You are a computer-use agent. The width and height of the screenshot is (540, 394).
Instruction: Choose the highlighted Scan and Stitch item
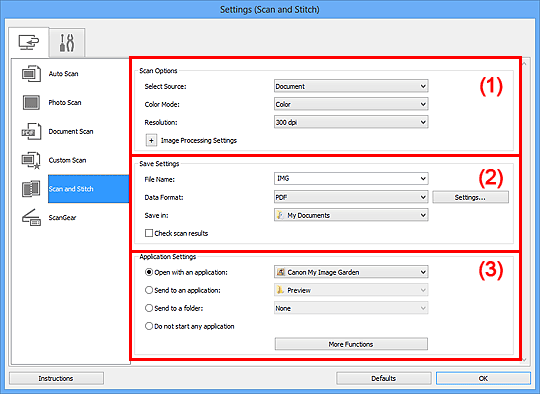[x=89, y=189]
